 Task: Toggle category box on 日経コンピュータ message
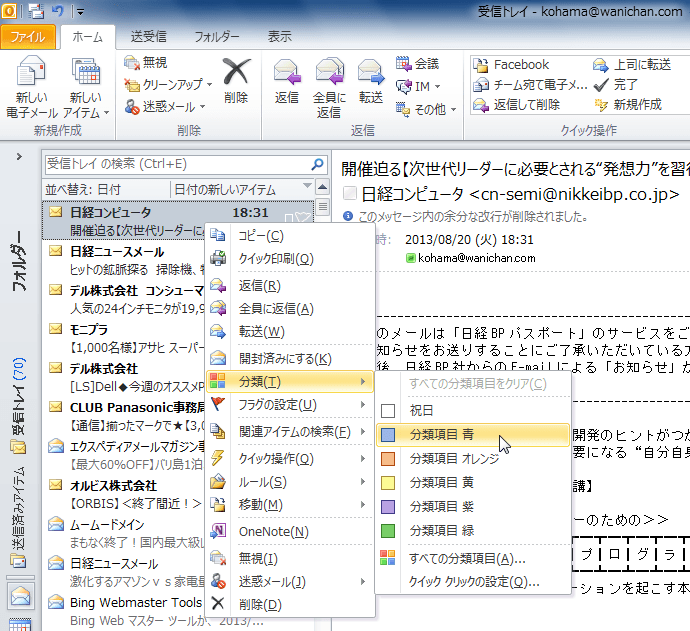click(x=289, y=218)
